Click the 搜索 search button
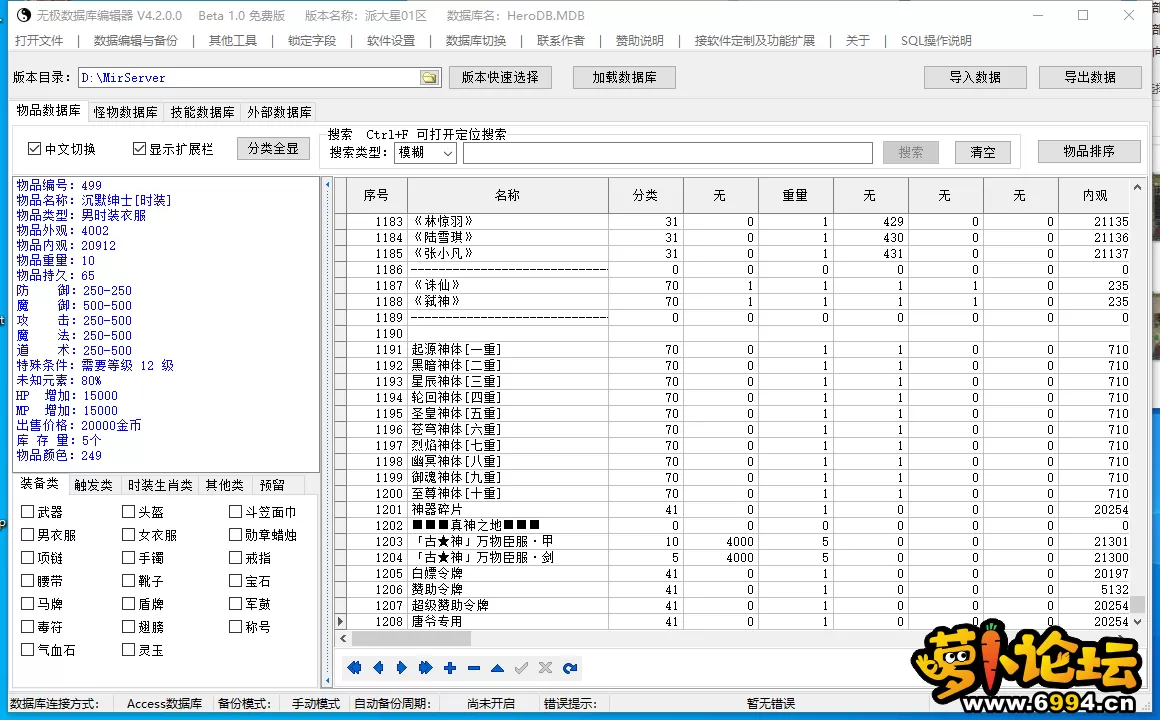 coord(911,152)
